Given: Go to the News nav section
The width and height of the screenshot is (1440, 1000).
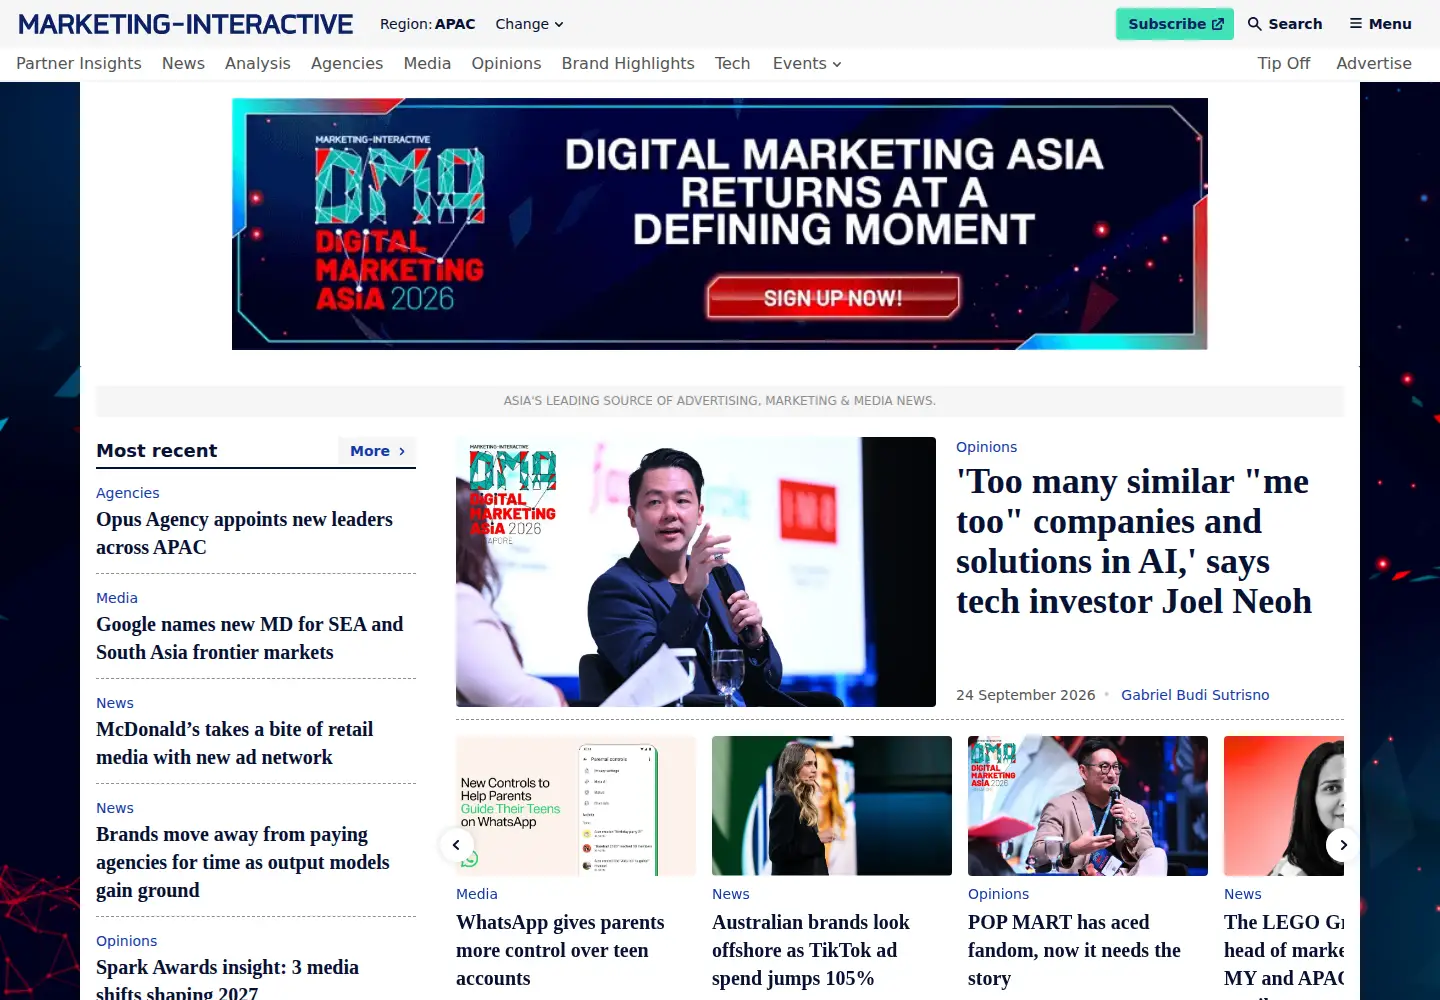Looking at the screenshot, I should (x=183, y=63).
